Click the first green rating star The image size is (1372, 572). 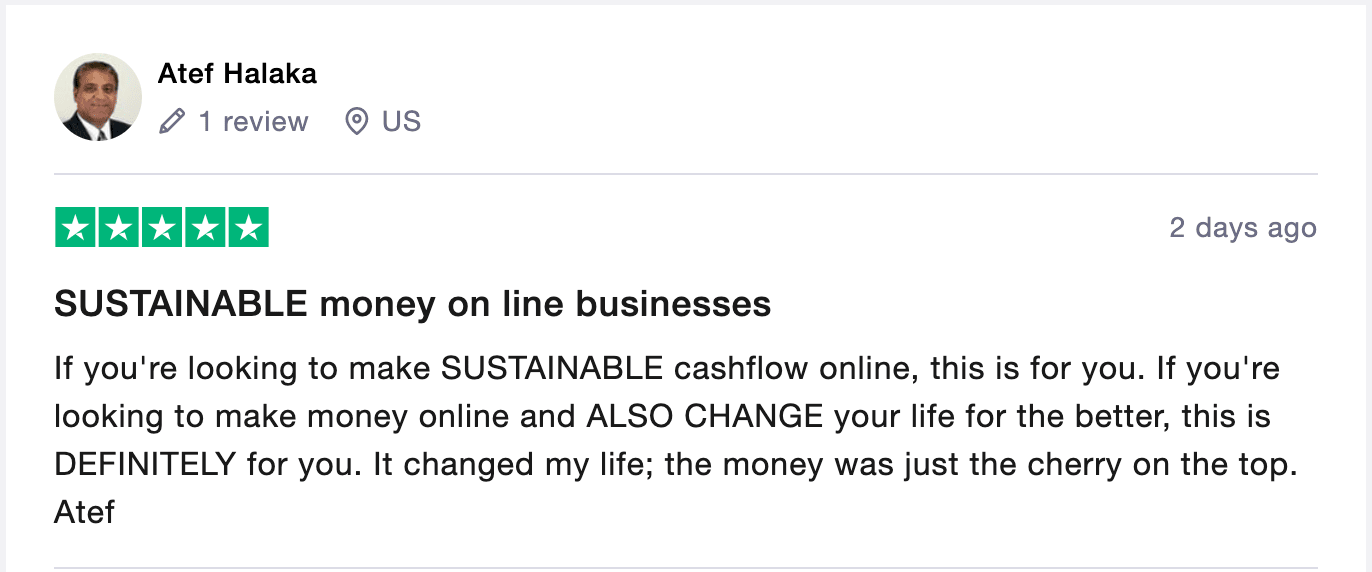[76, 228]
